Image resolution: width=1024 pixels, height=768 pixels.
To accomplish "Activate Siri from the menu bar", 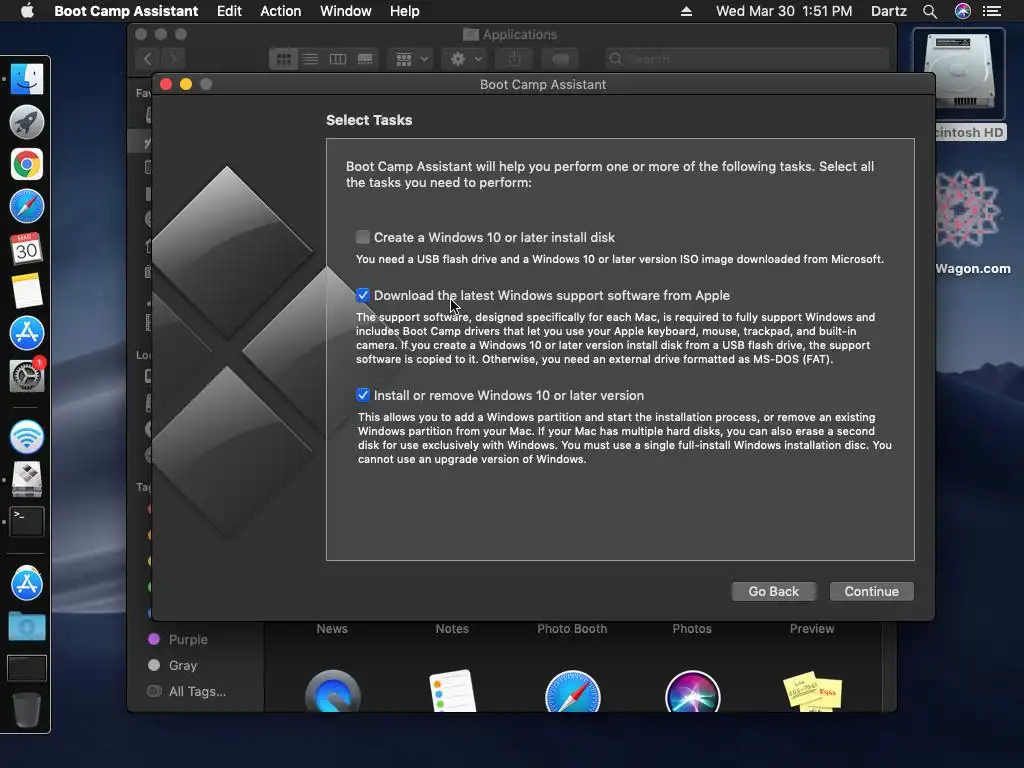I will pyautogui.click(x=963, y=11).
